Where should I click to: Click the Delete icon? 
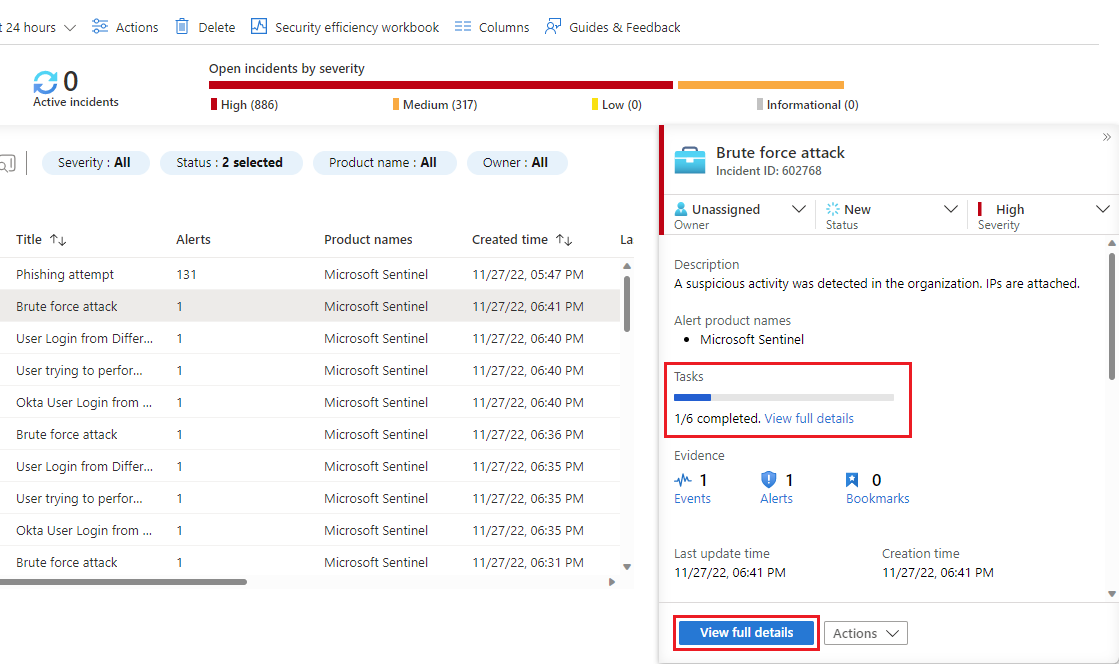click(186, 26)
